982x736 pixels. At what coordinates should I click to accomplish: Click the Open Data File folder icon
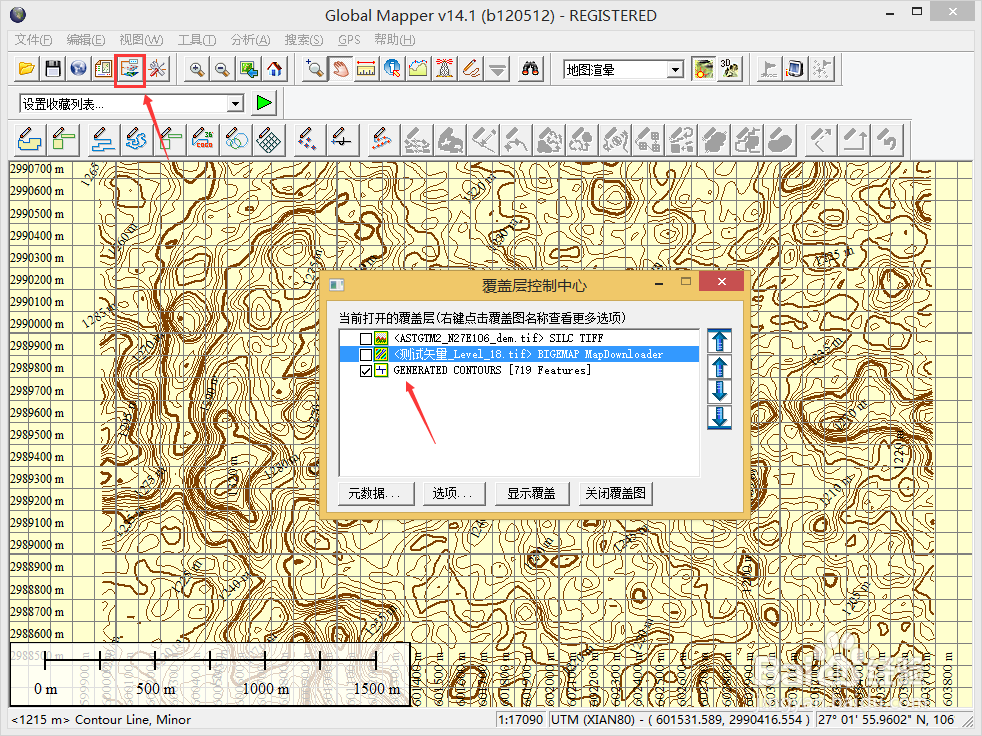click(26, 68)
